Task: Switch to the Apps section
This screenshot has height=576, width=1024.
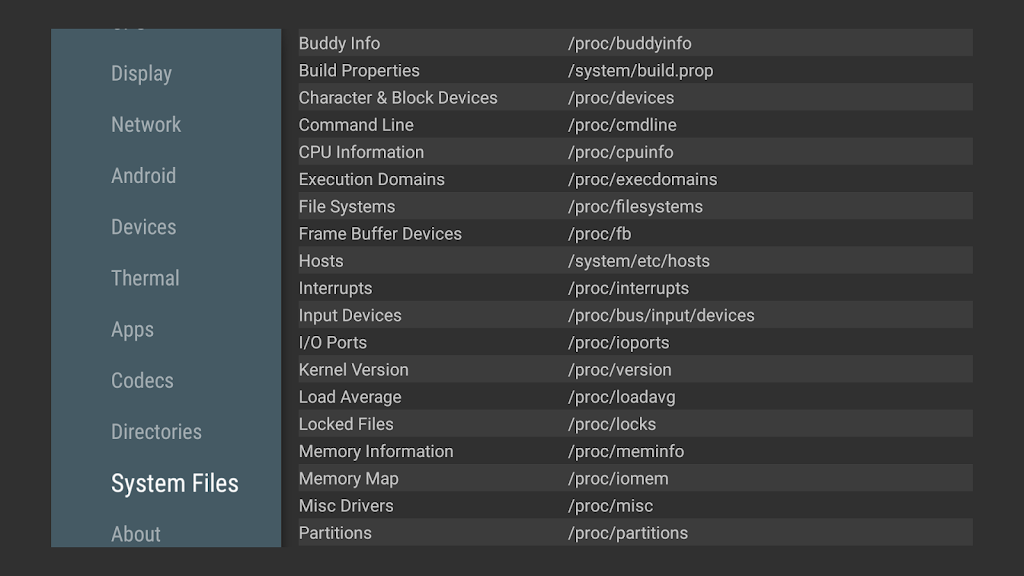Action: pos(132,330)
